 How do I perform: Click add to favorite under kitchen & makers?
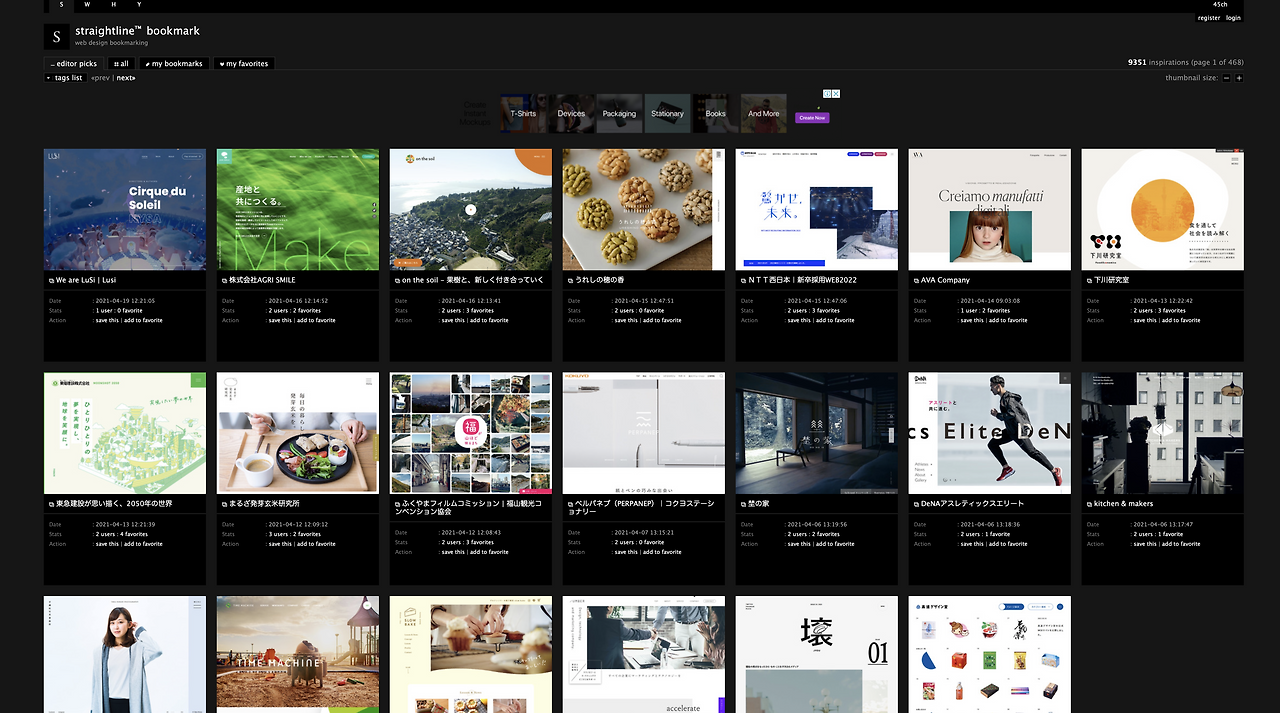pyautogui.click(x=1181, y=544)
